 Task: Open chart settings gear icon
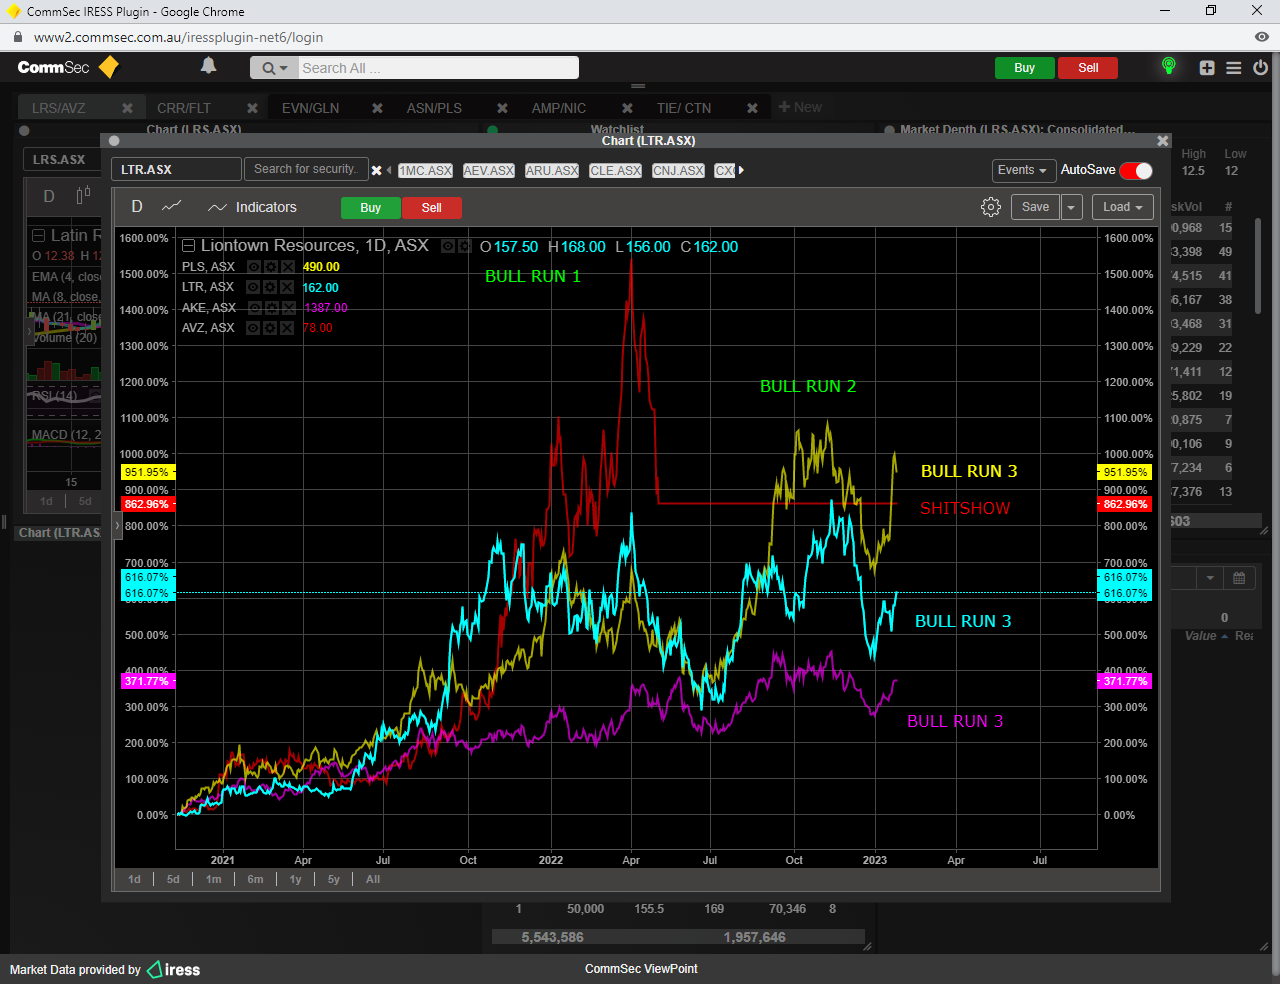[991, 207]
